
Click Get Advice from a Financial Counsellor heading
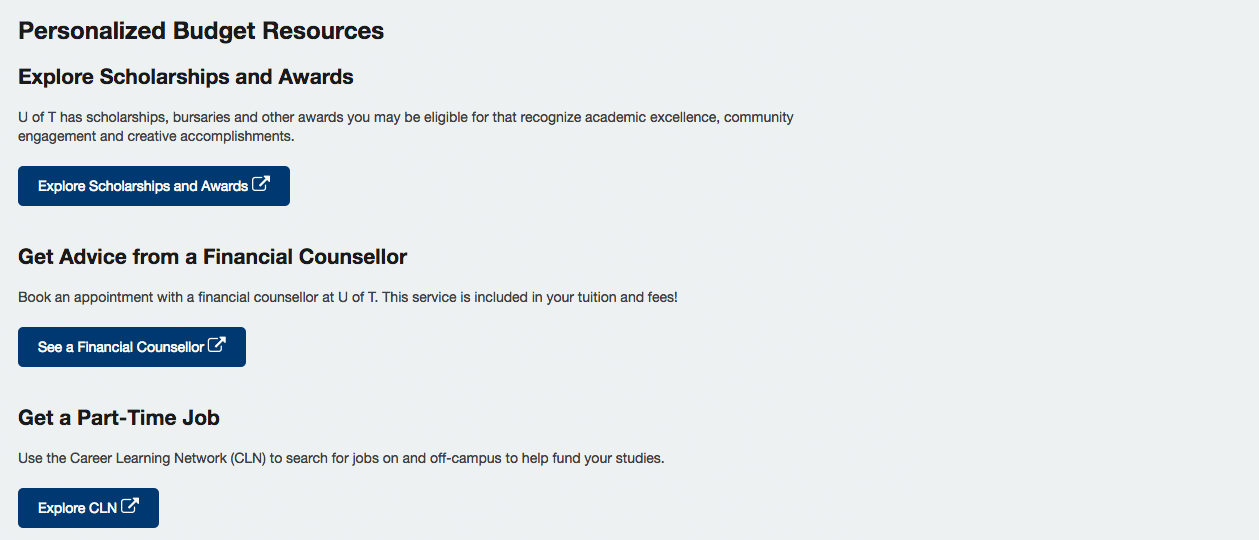click(x=213, y=257)
